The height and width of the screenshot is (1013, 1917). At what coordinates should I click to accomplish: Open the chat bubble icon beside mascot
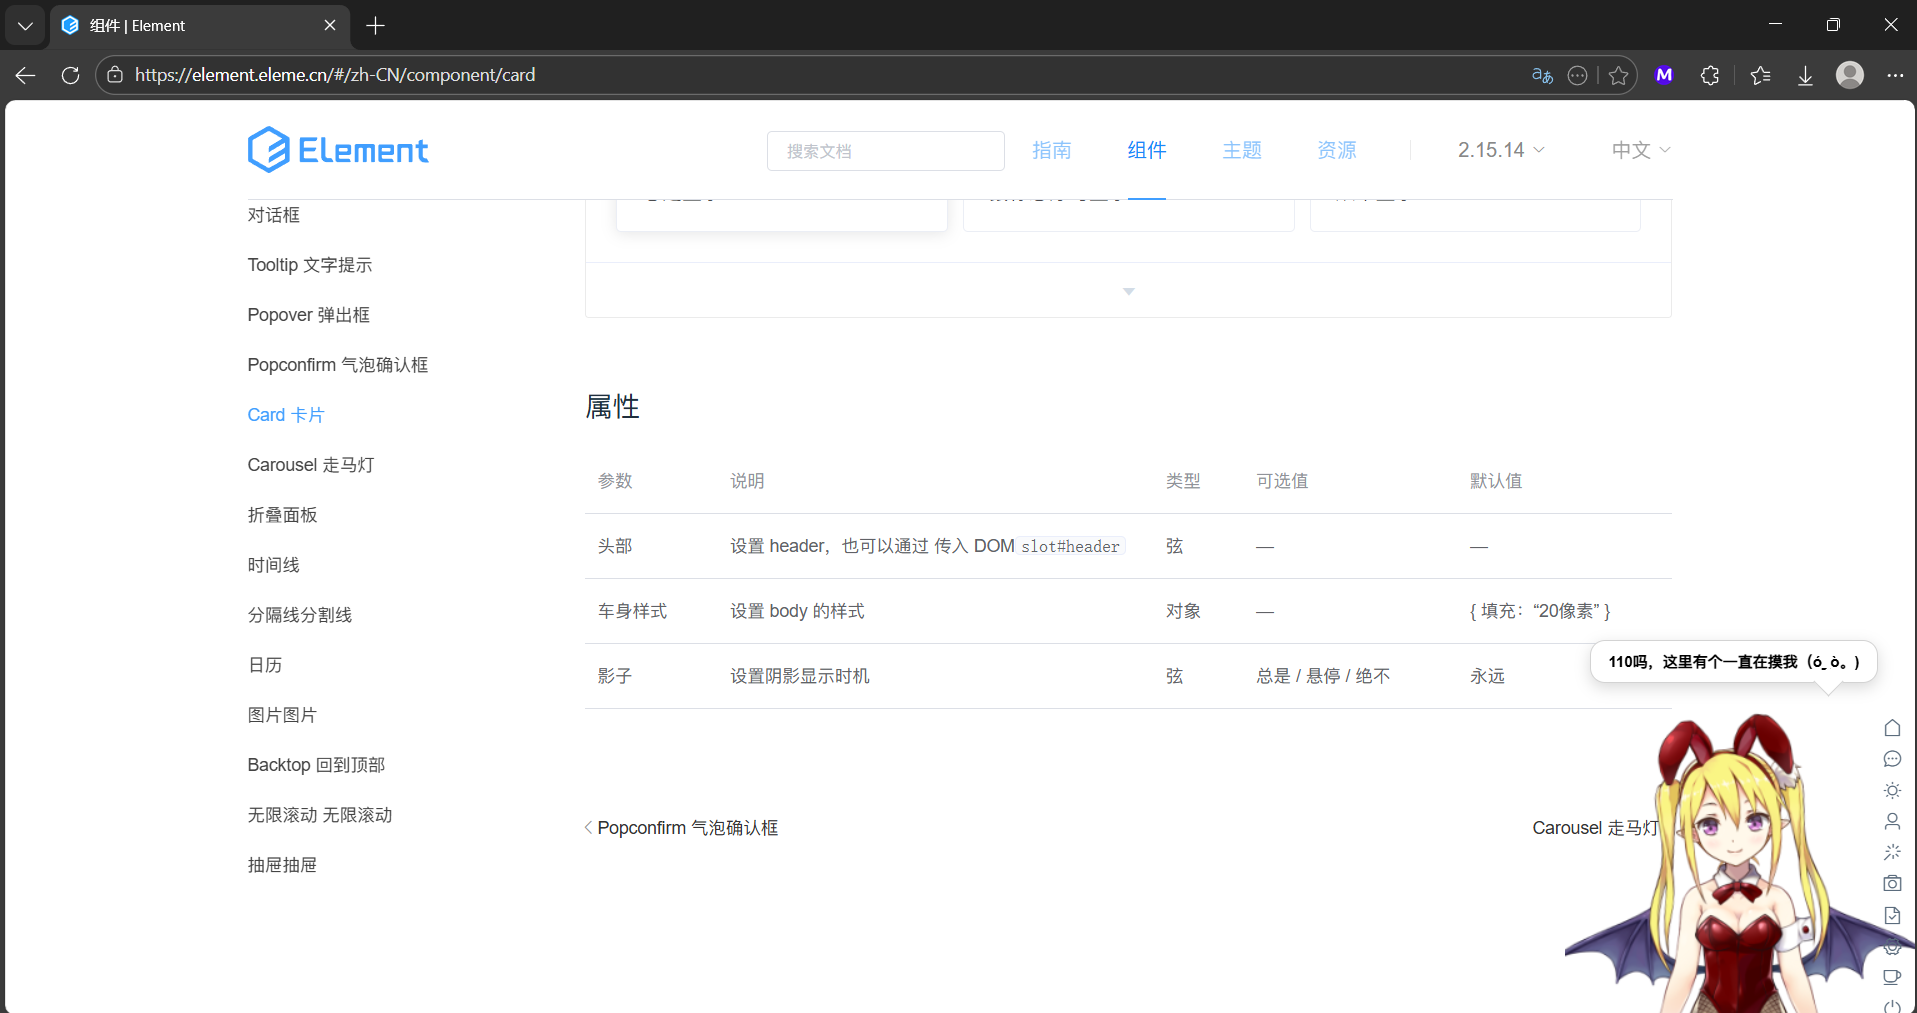pos(1892,759)
